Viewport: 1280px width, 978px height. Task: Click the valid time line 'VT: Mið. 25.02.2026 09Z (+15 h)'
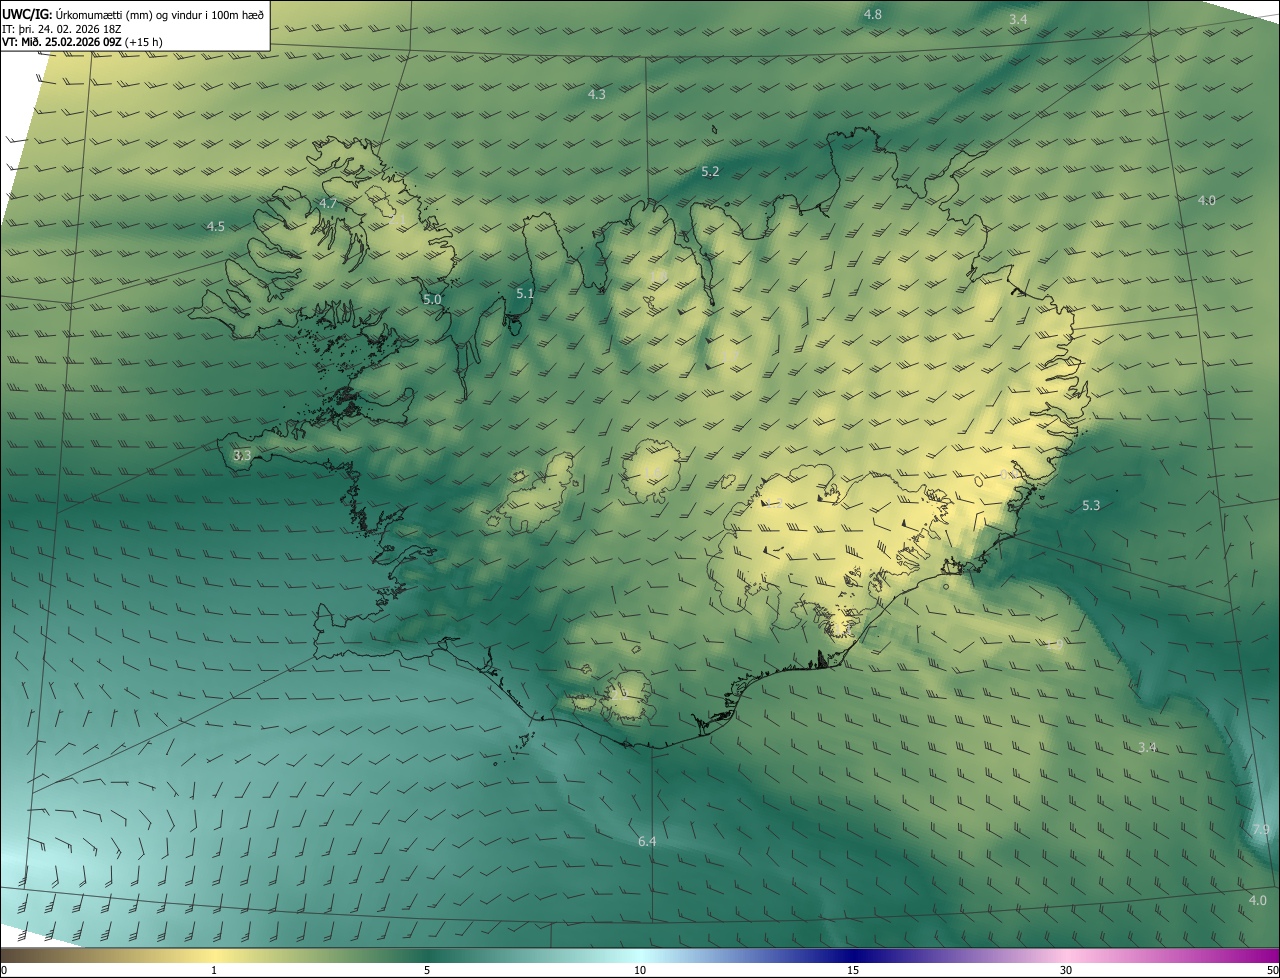pyautogui.click(x=82, y=43)
